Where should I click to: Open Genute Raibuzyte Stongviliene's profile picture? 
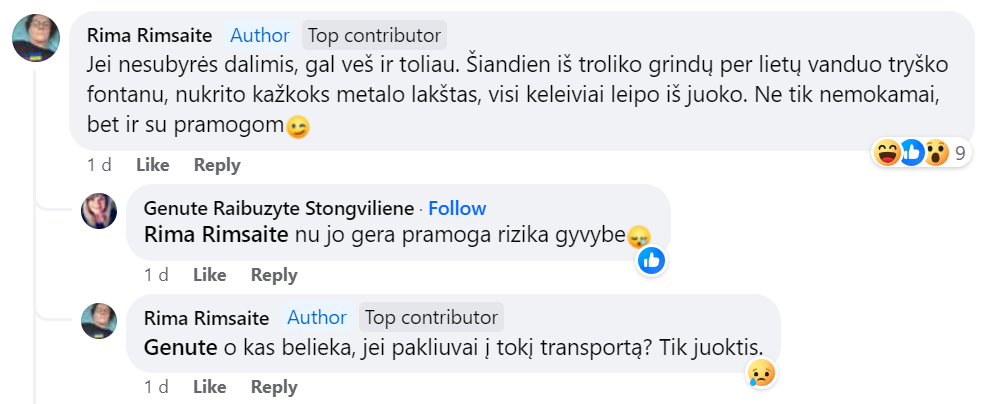pos(100,210)
